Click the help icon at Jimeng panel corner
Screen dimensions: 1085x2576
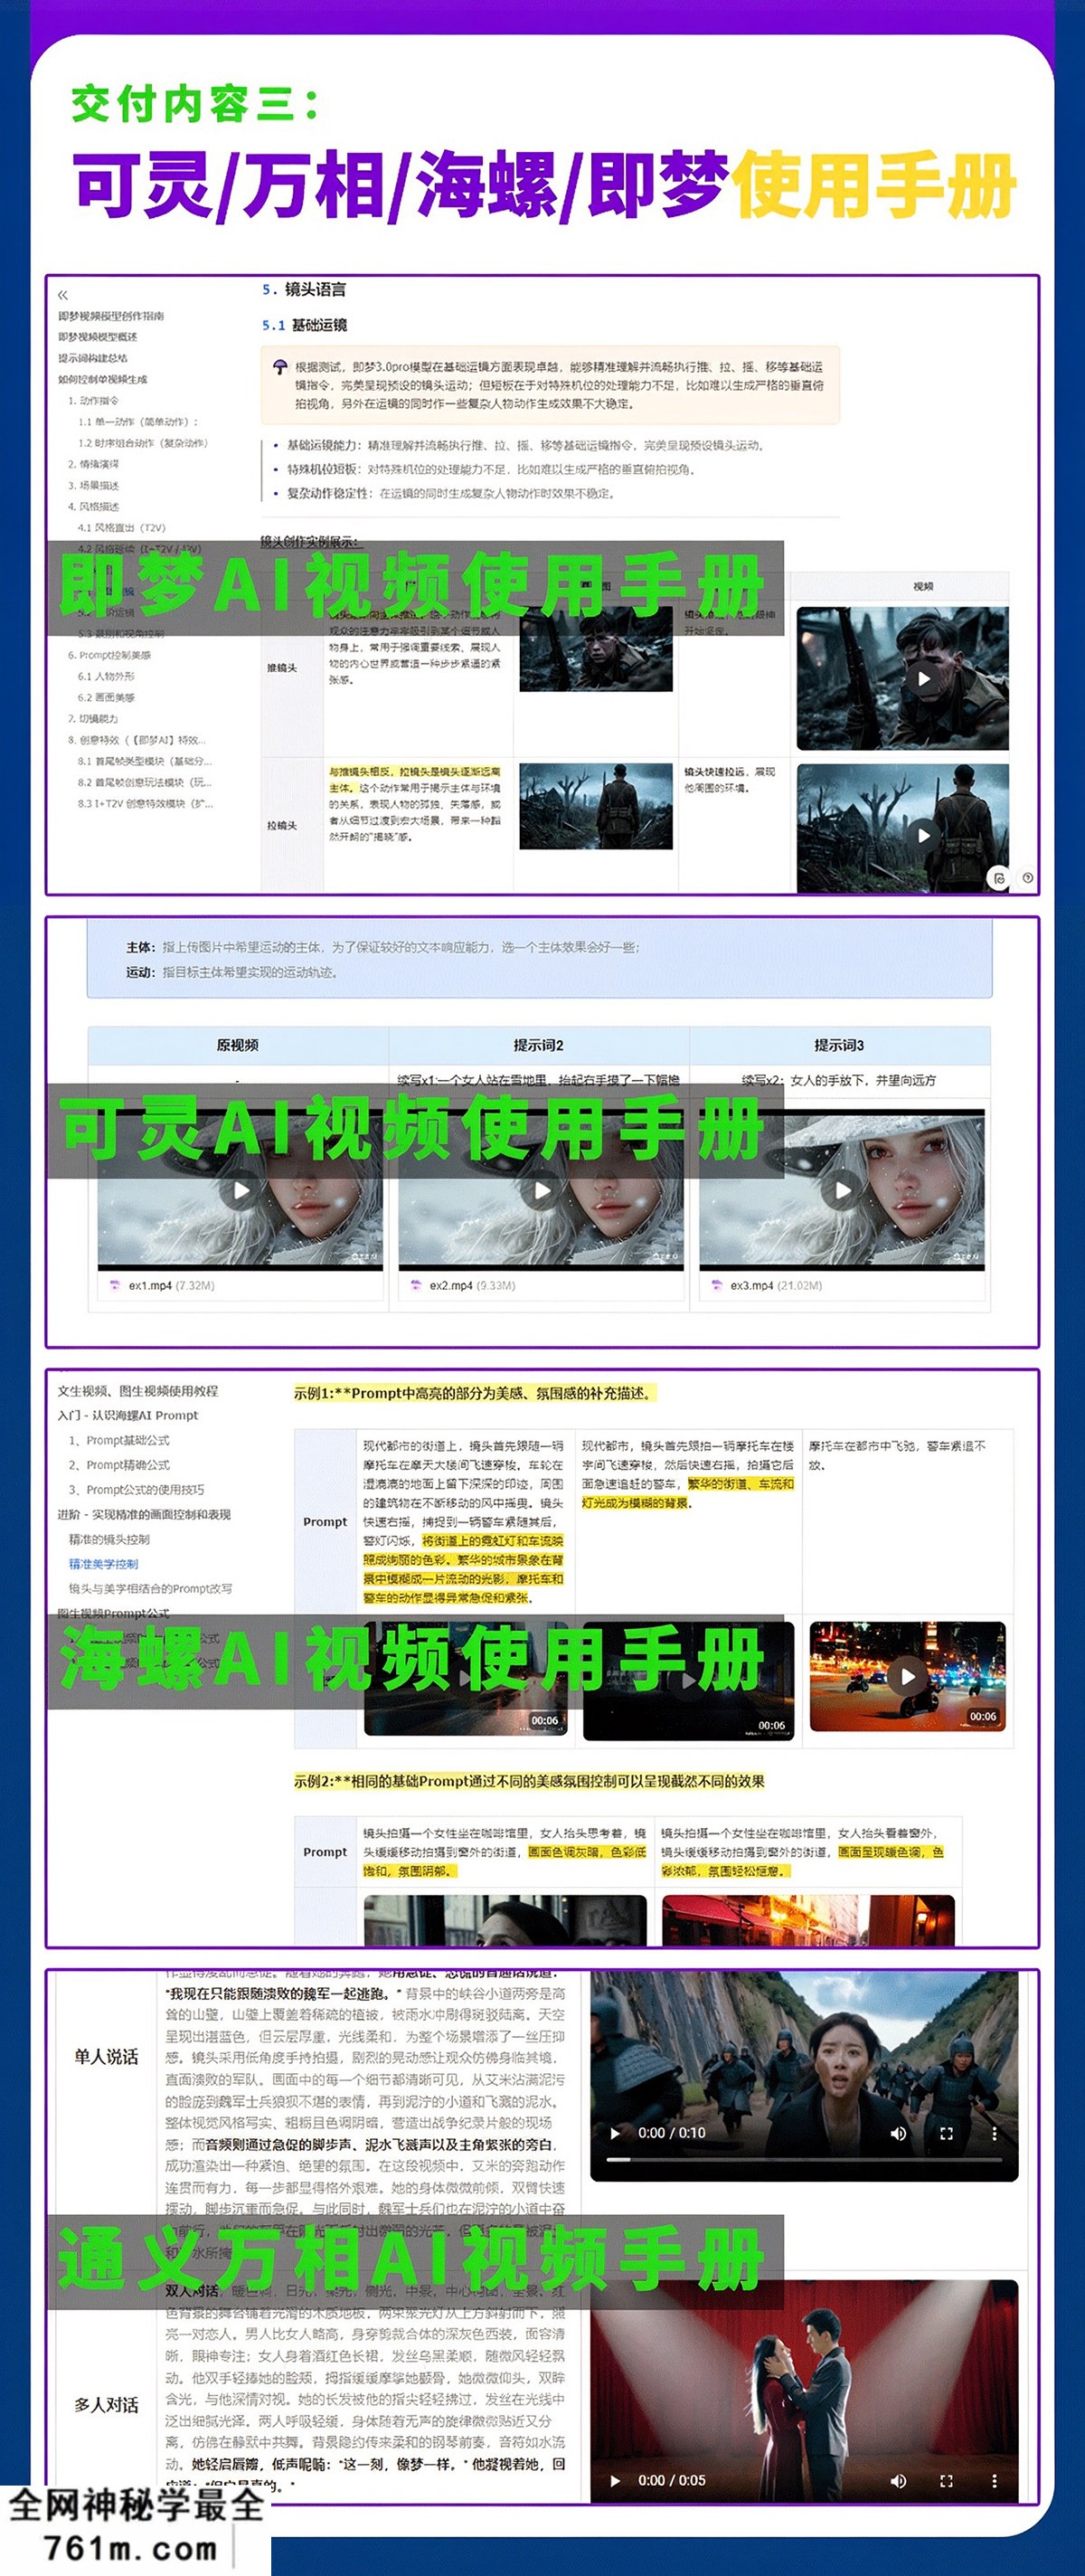pos(1027,877)
